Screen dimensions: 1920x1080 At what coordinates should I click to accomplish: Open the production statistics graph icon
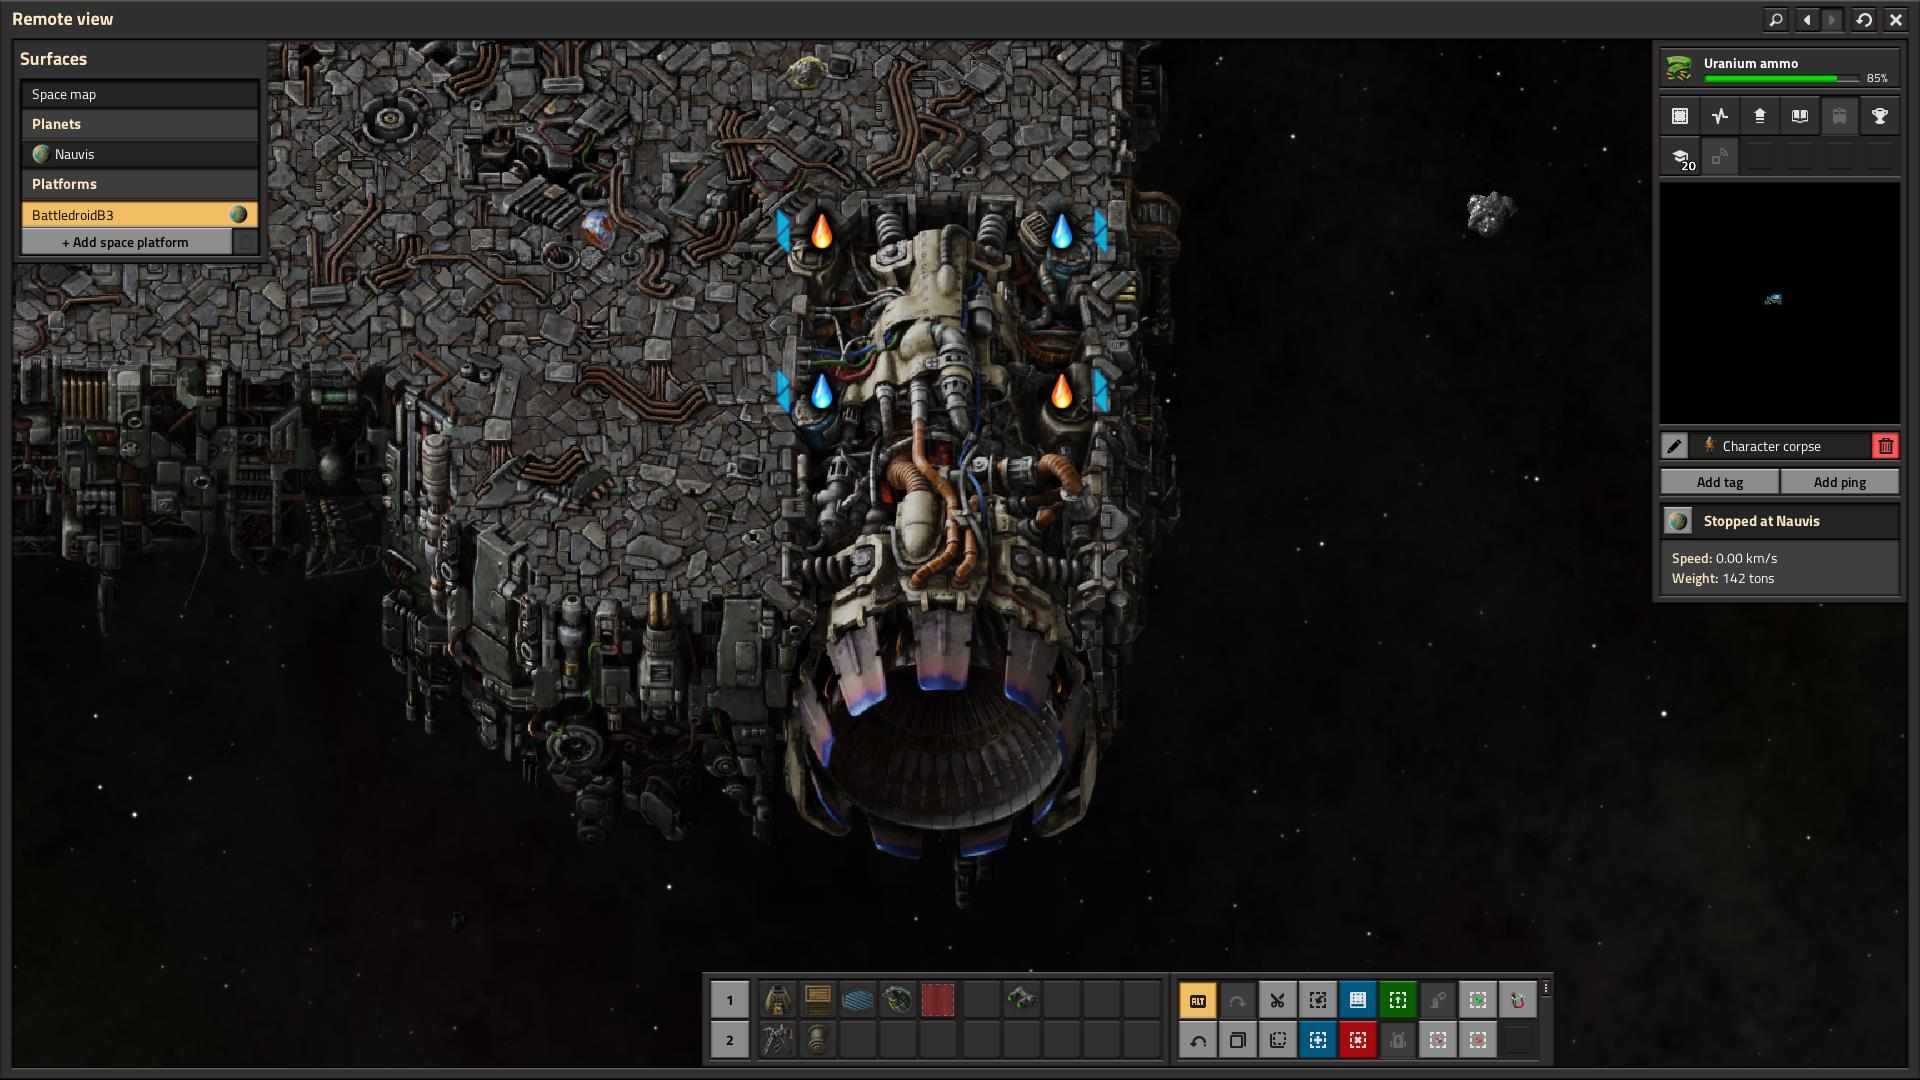pos(1719,116)
